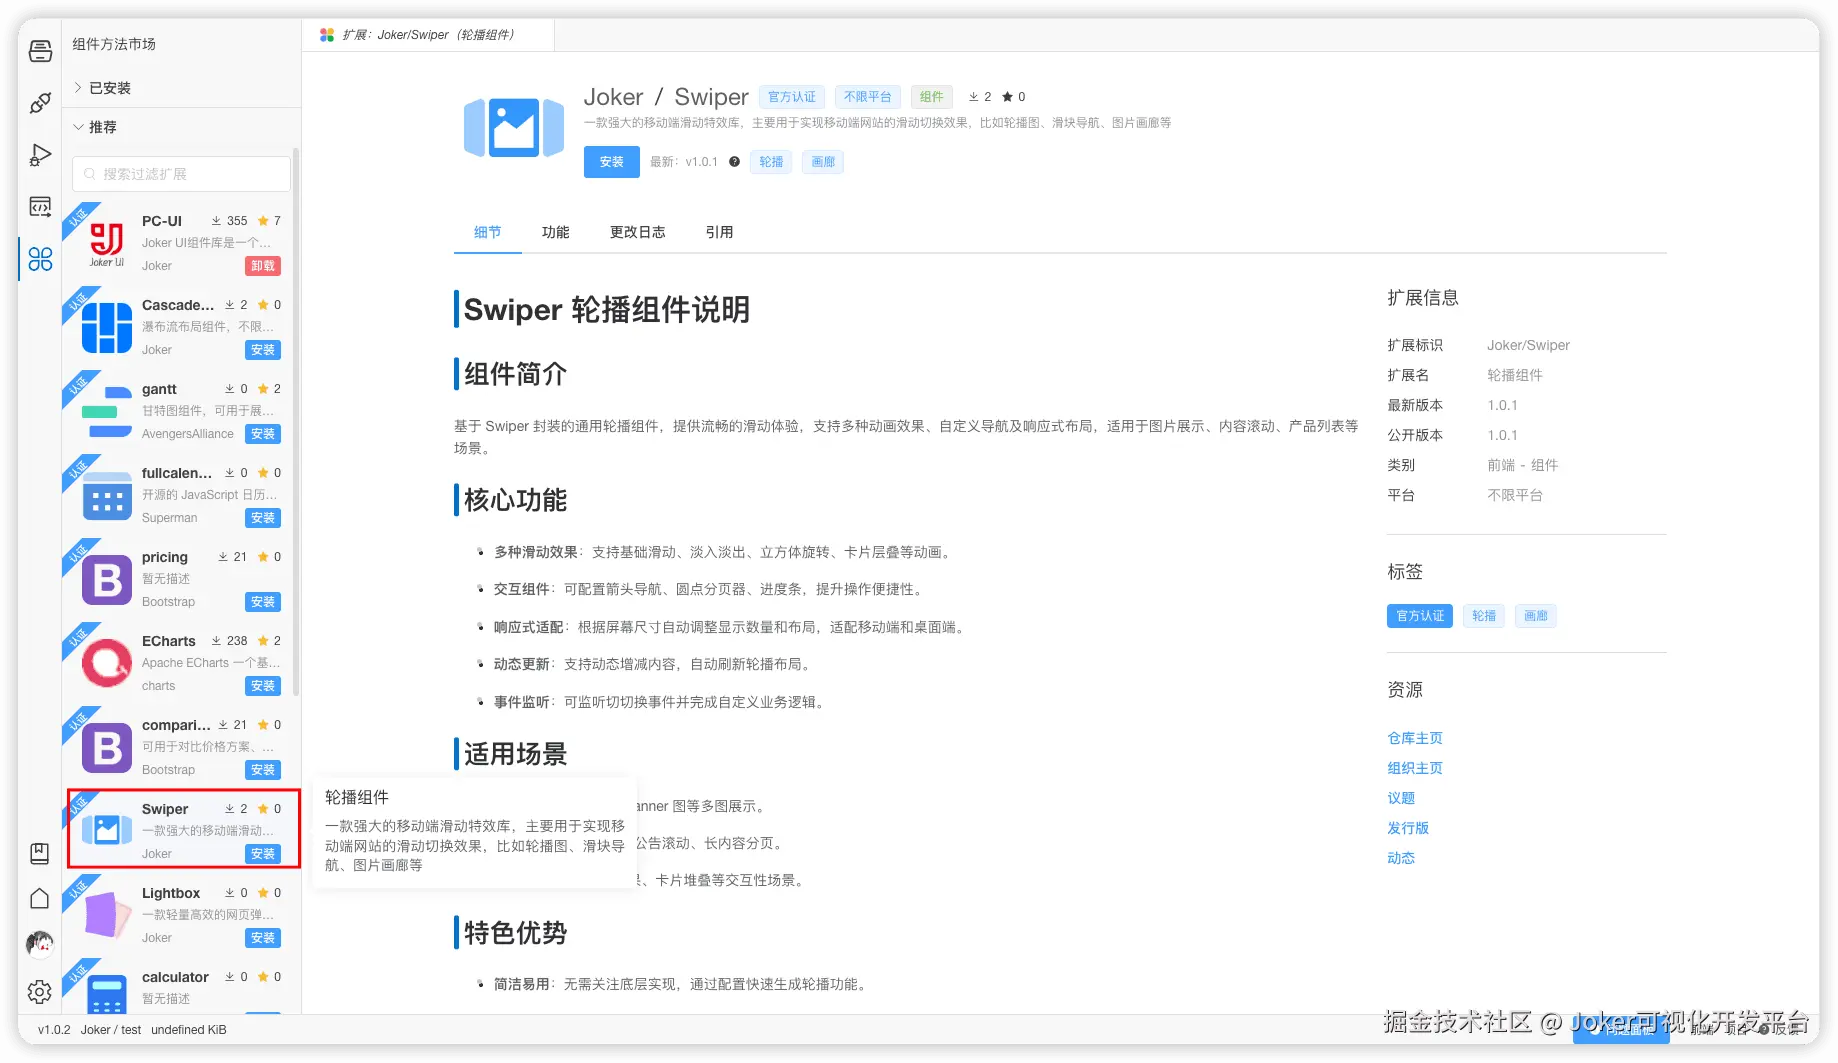Click the star rating icon in Swiper header
Viewport: 1838px width, 1063px height.
(x=1007, y=97)
